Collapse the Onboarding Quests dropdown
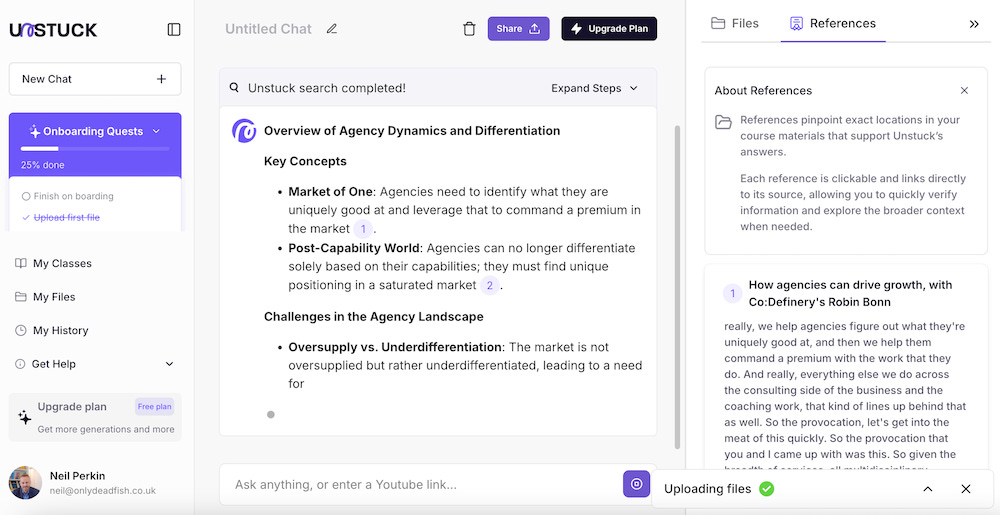Screen dimensions: 1000x515 [x=156, y=131]
